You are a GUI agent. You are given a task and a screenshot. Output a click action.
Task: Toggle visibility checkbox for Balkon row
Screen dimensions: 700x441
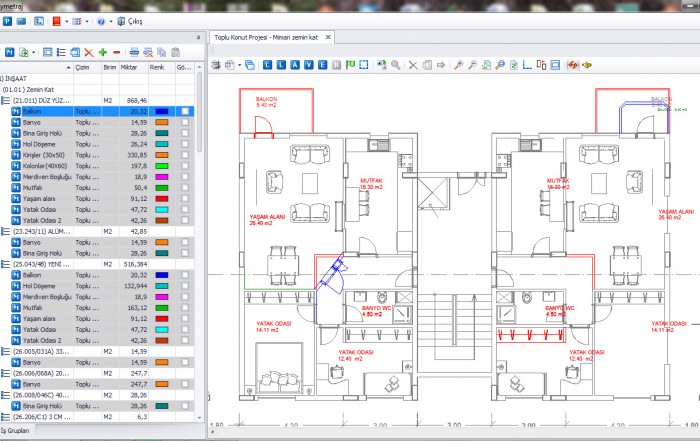184,111
